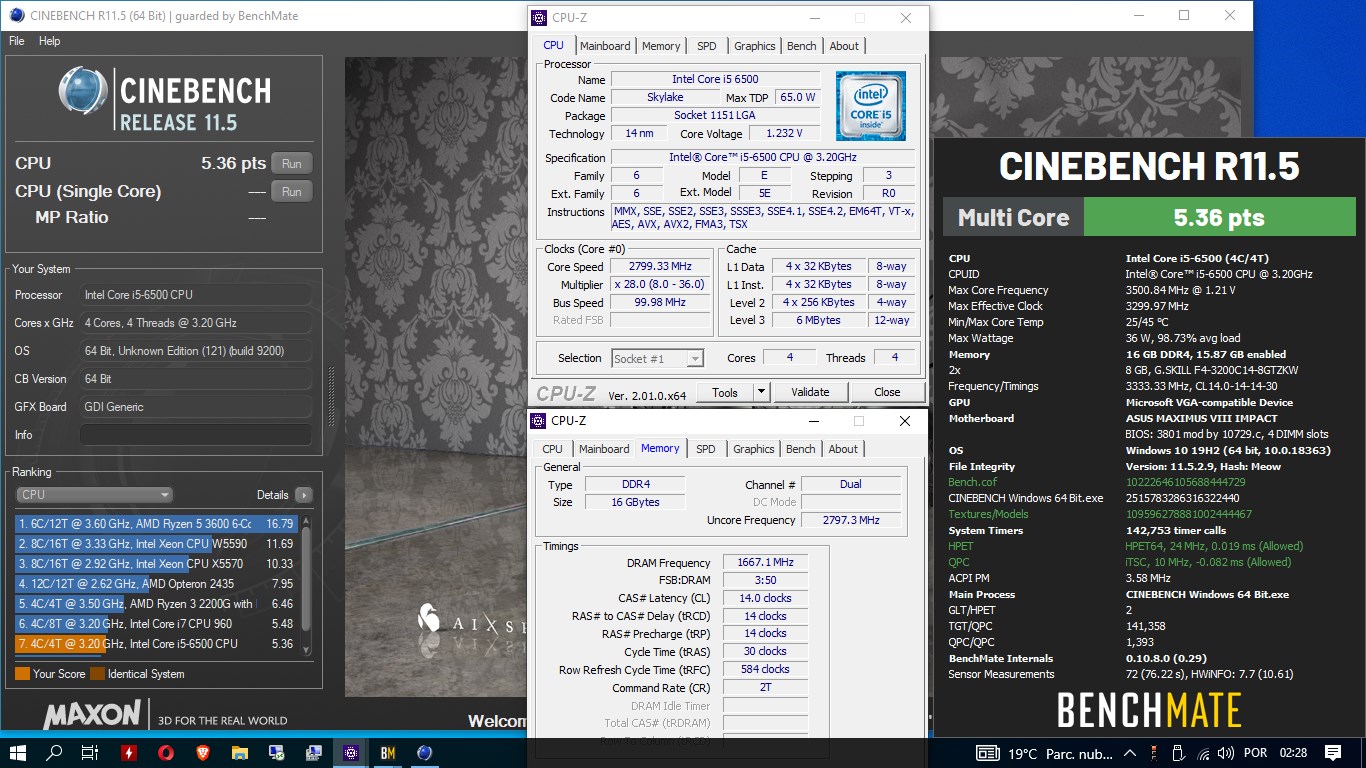Switch to Memory tab in upper CPU-Z
The height and width of the screenshot is (768, 1366).
(661, 46)
